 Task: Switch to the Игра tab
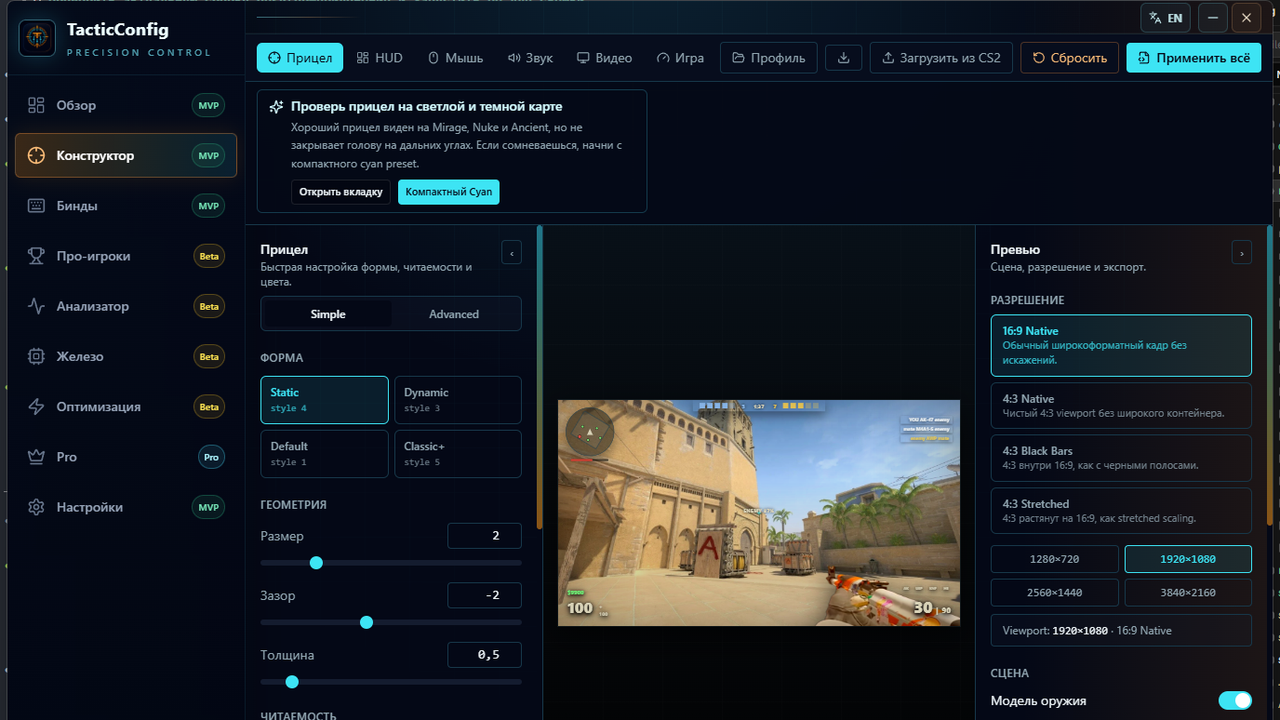[680, 58]
